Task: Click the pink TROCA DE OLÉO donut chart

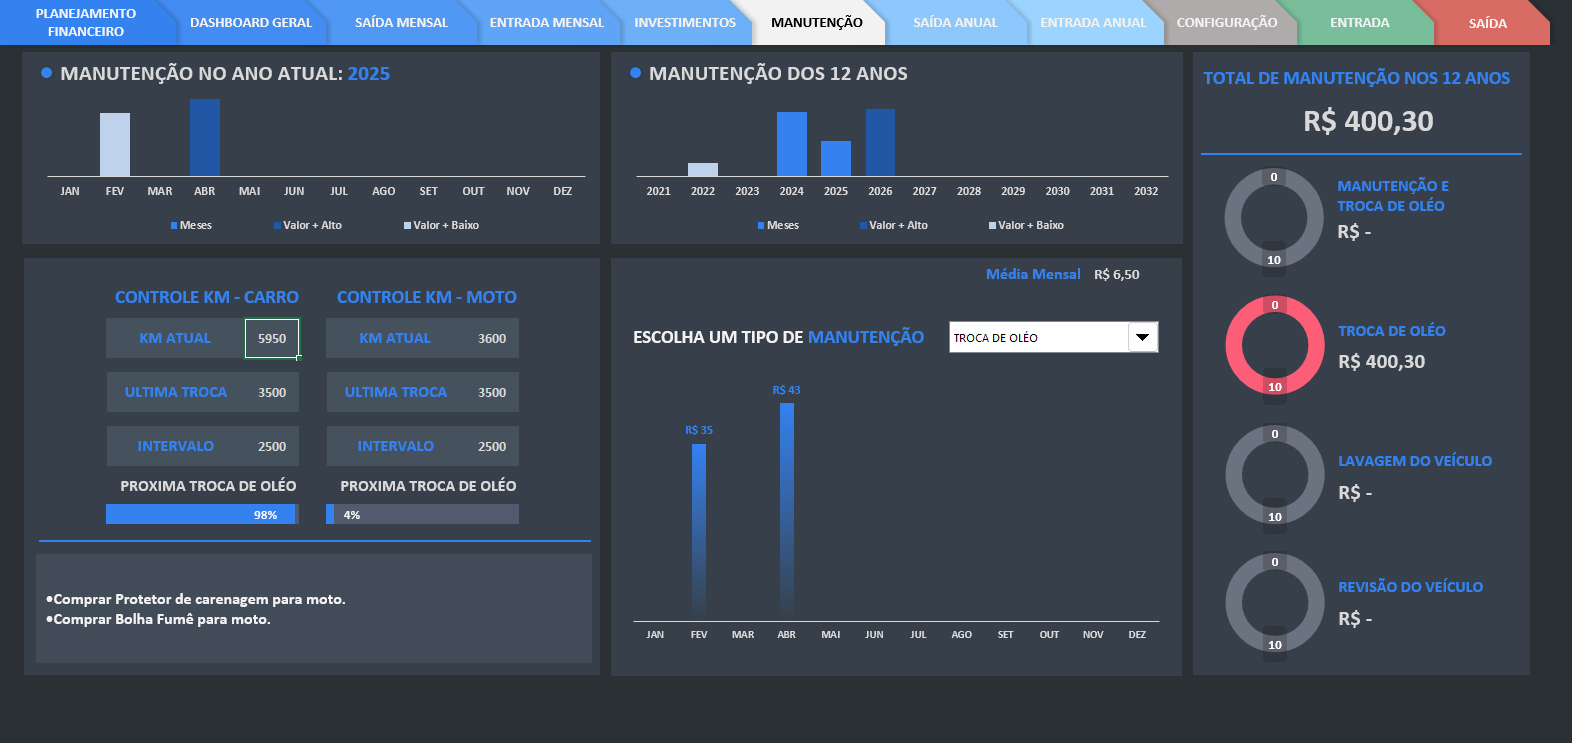Action: point(1275,346)
